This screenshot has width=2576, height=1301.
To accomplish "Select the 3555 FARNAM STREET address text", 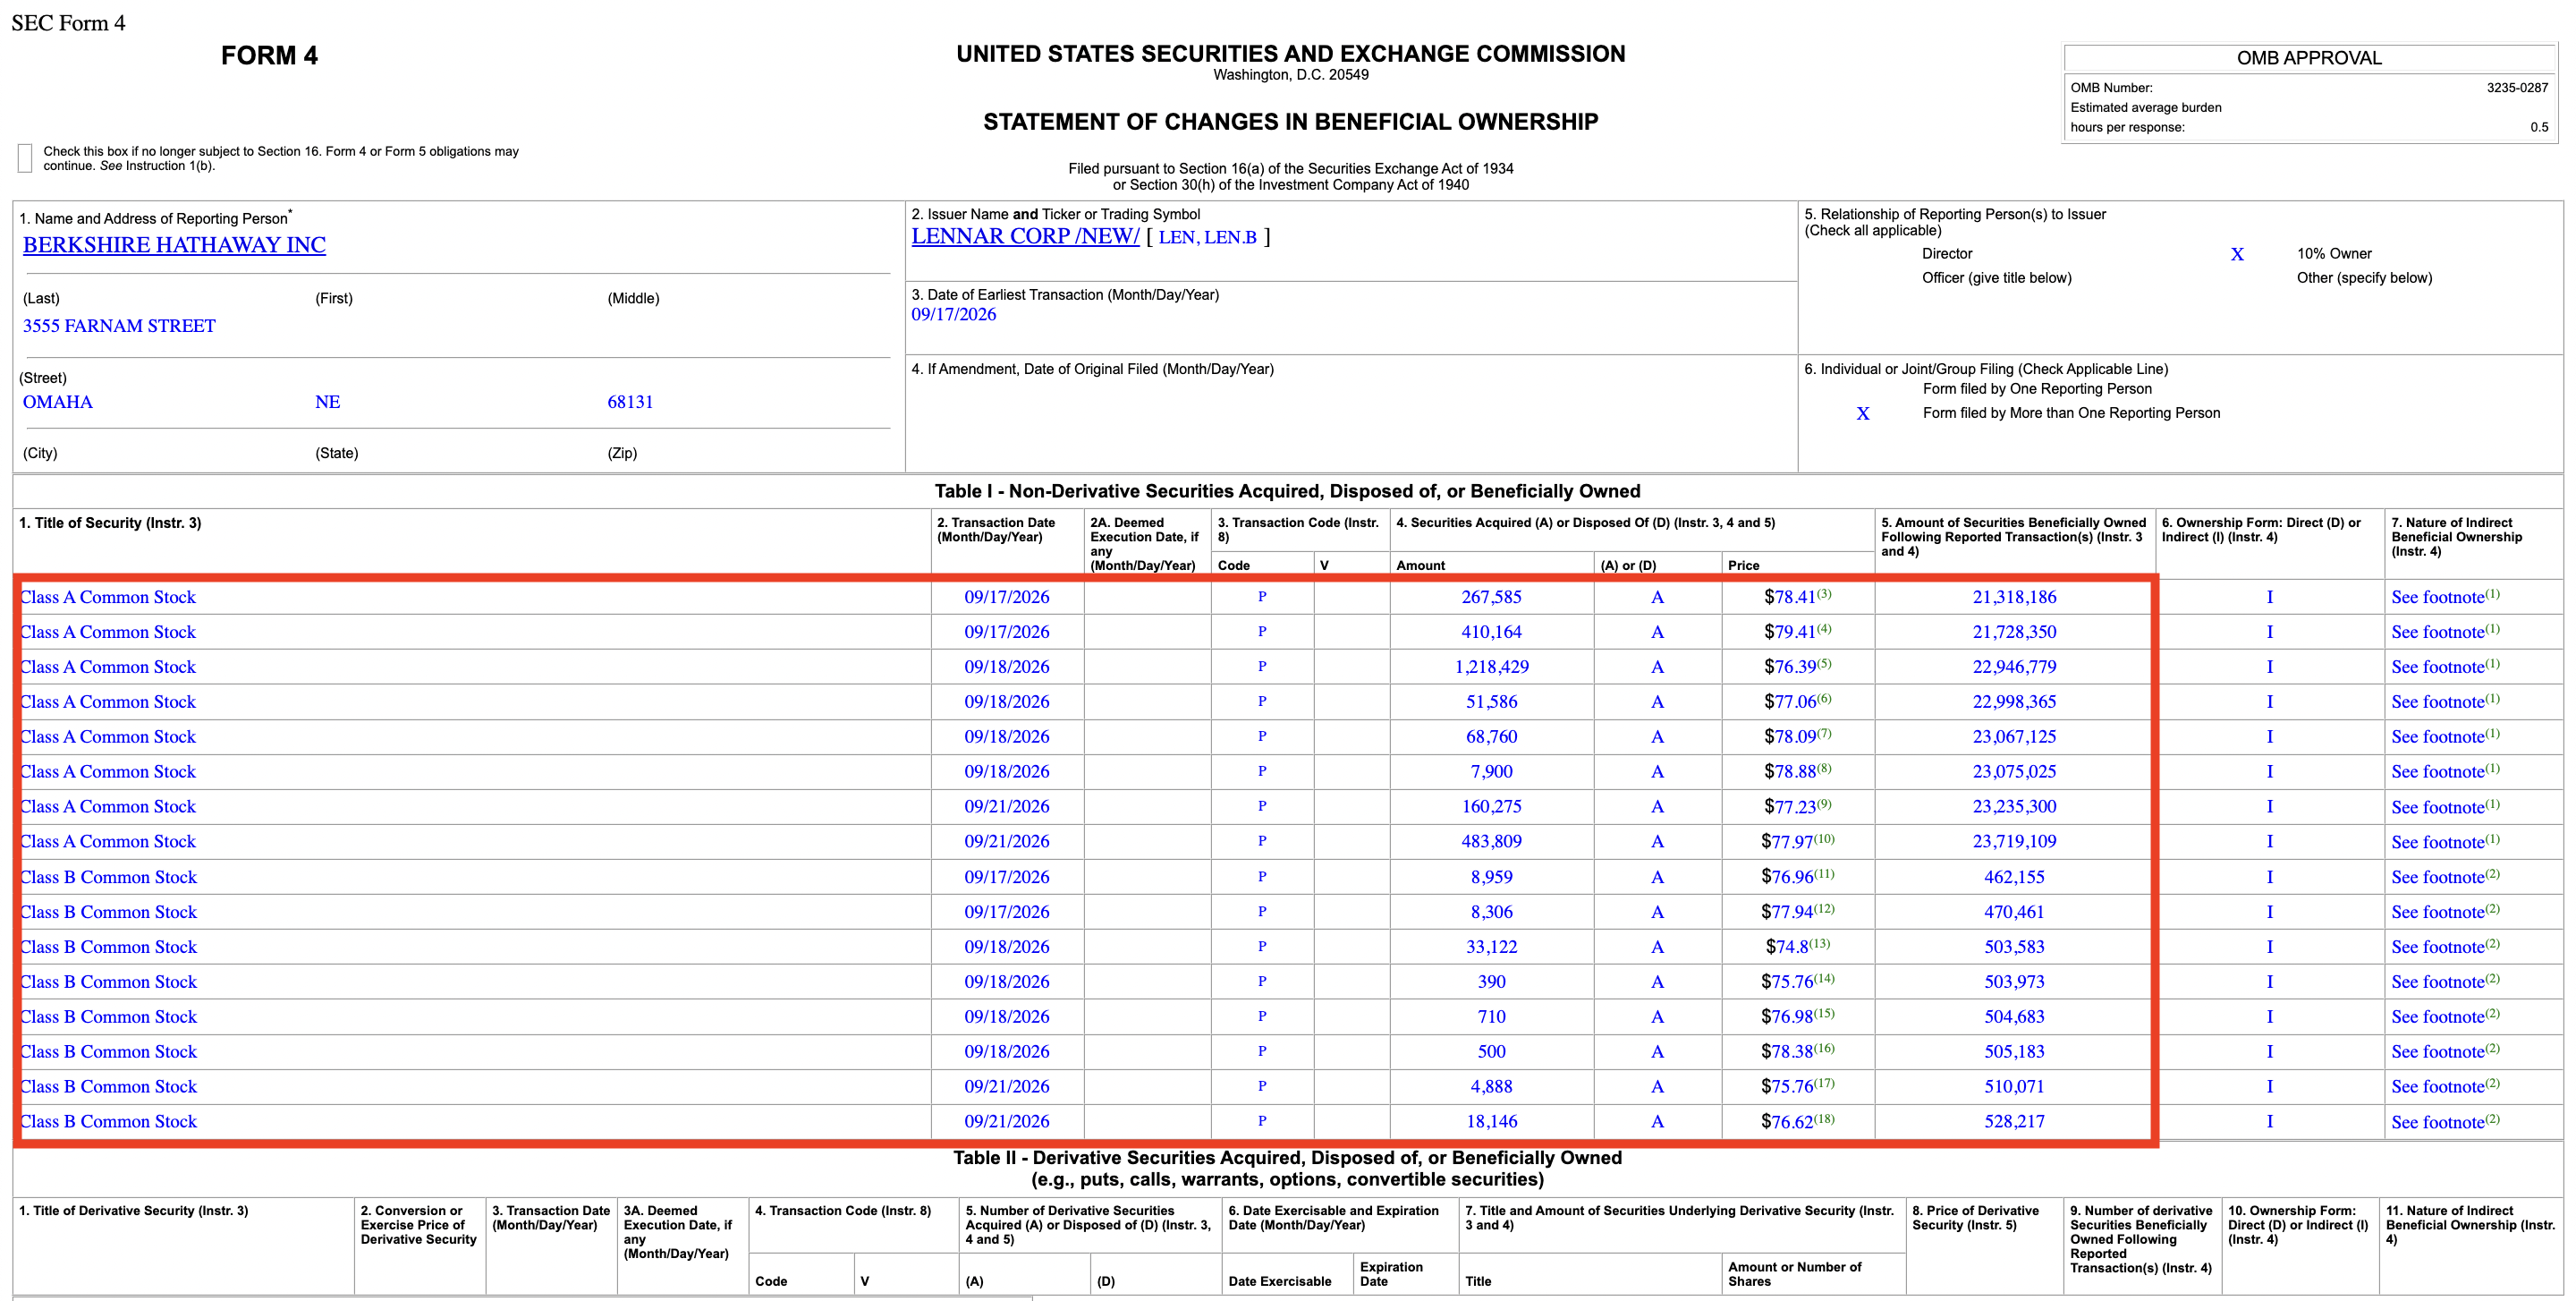I will (119, 326).
